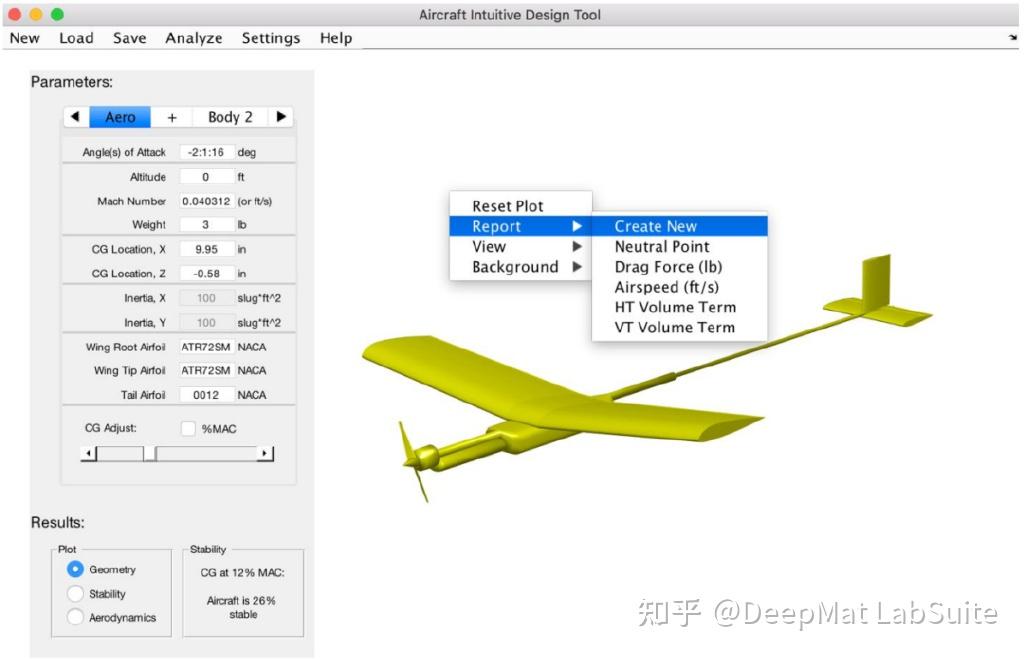Screen dimensions: 1024x660
Task: Click the Background submenu arrow
Action: (x=579, y=266)
